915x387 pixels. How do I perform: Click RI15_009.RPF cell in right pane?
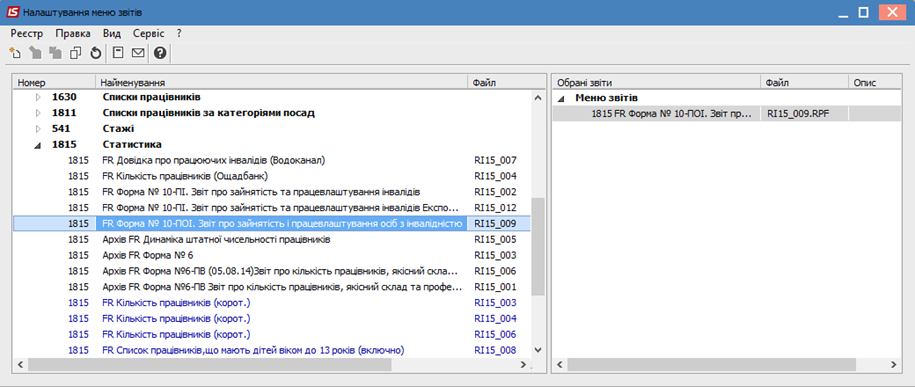pos(798,114)
